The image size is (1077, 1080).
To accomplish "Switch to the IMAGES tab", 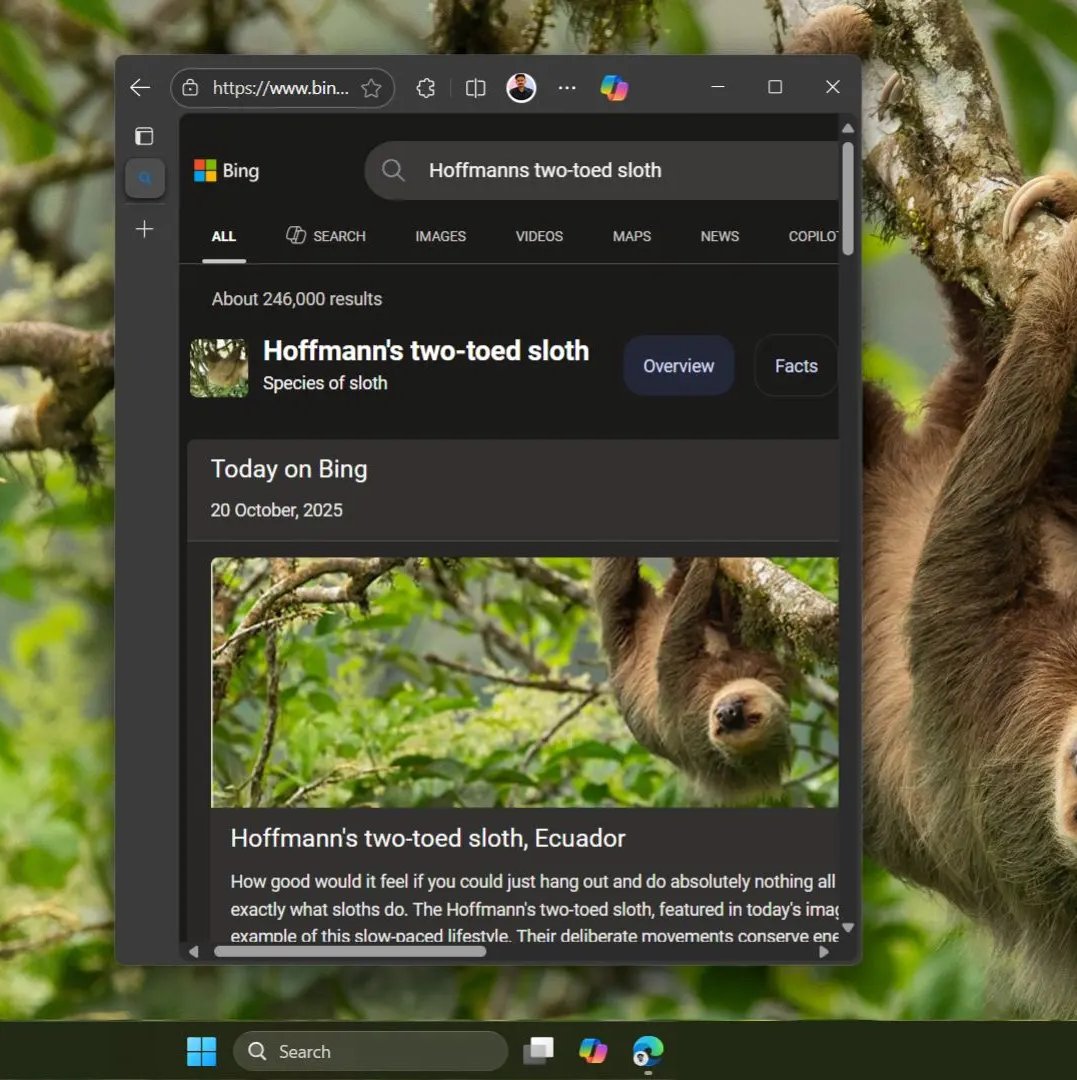I will tap(440, 236).
